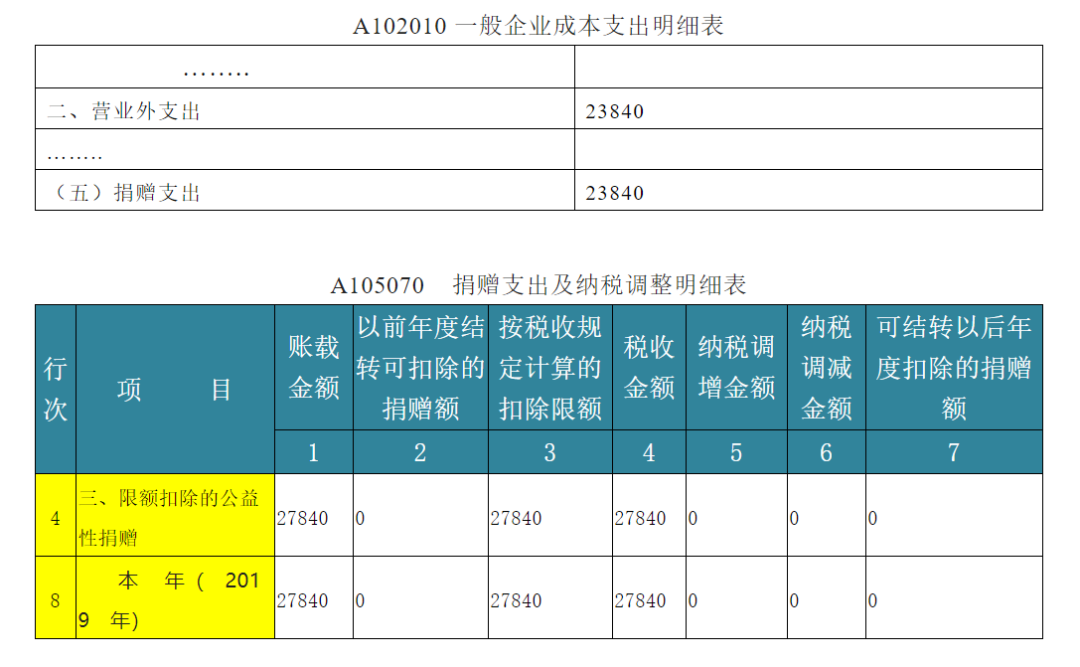Click the 以前年度结转可扣除的捐赠额 header

pos(420,367)
